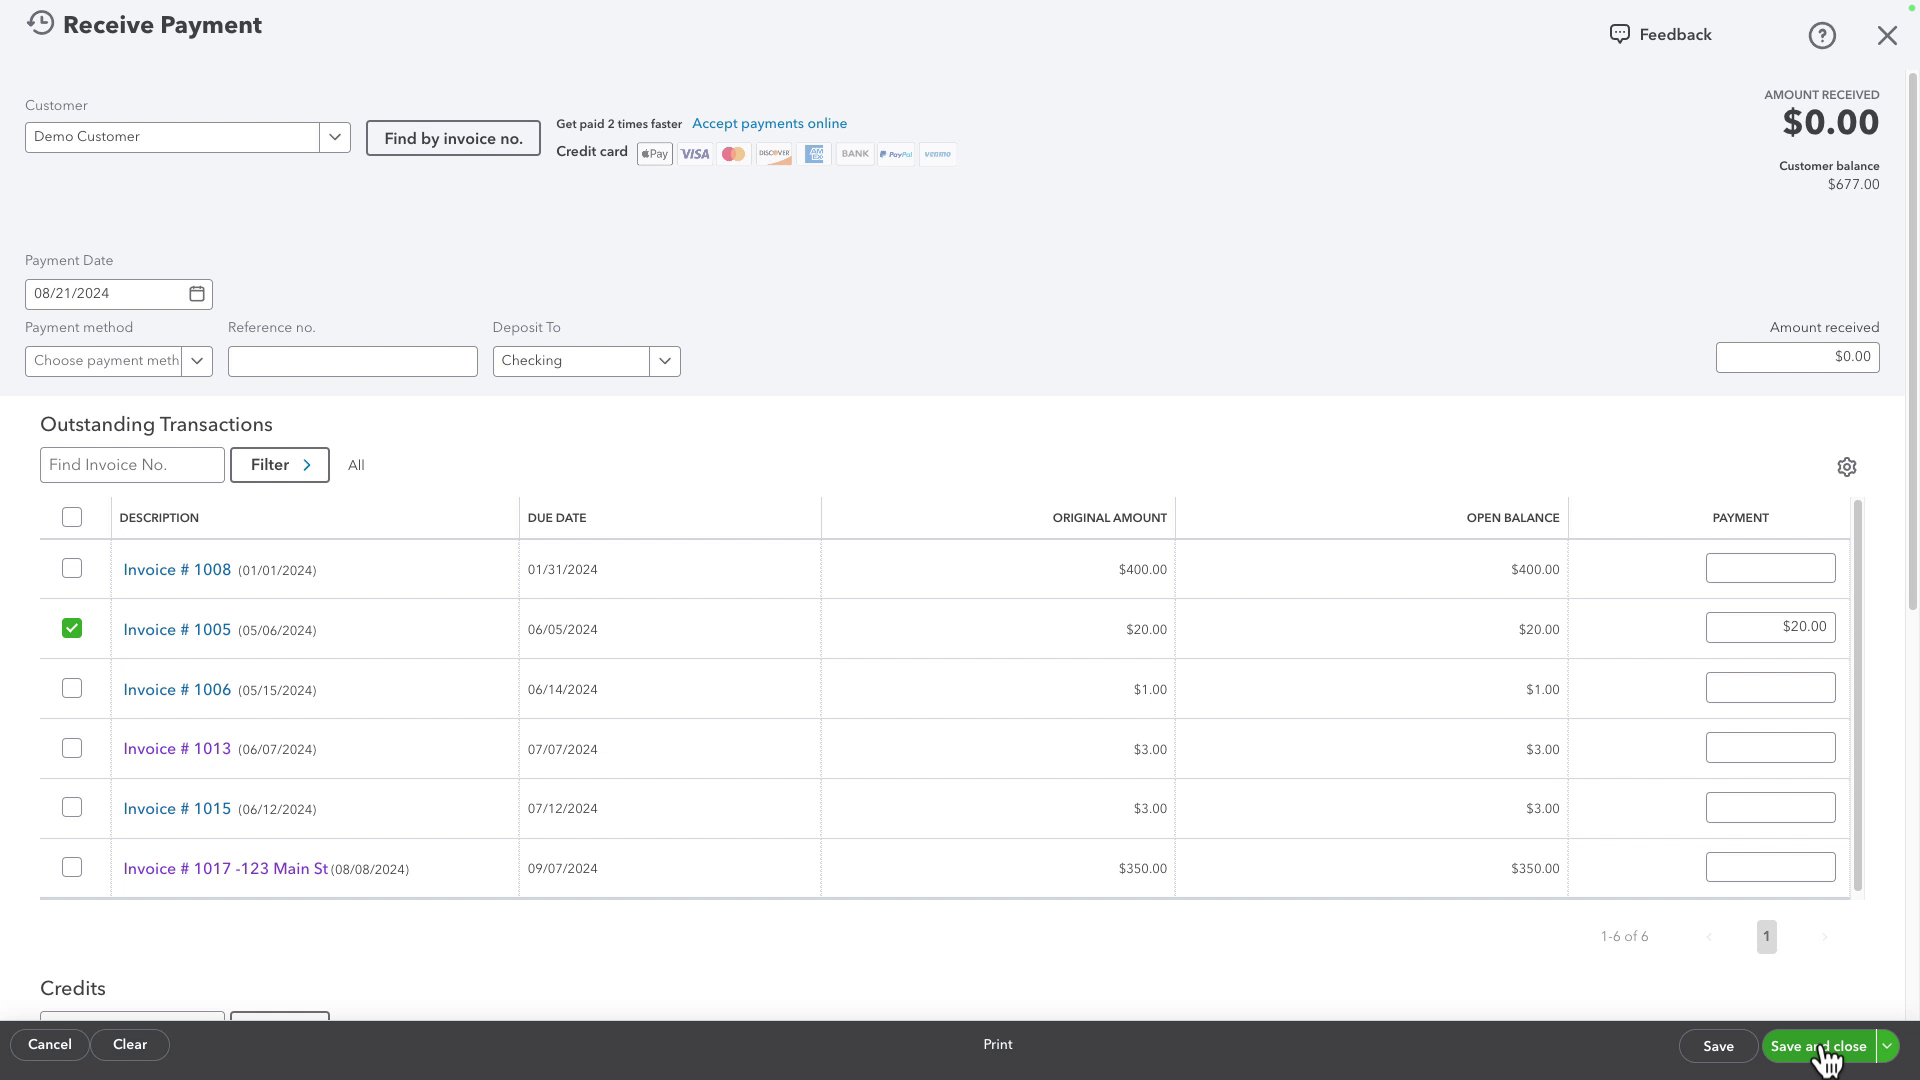Click the outstanding transactions table scrollbar
This screenshot has height=1080, width=1920.
[1858, 695]
